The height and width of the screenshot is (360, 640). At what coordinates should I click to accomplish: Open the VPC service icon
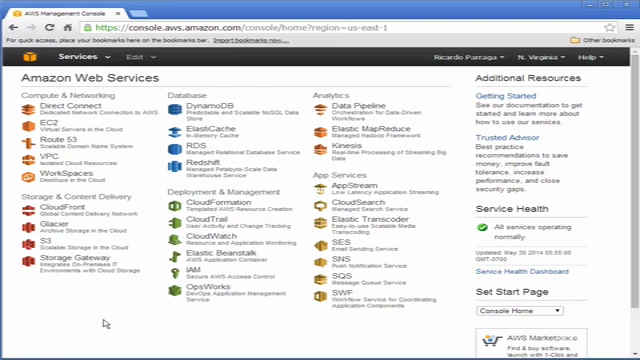[x=28, y=160]
